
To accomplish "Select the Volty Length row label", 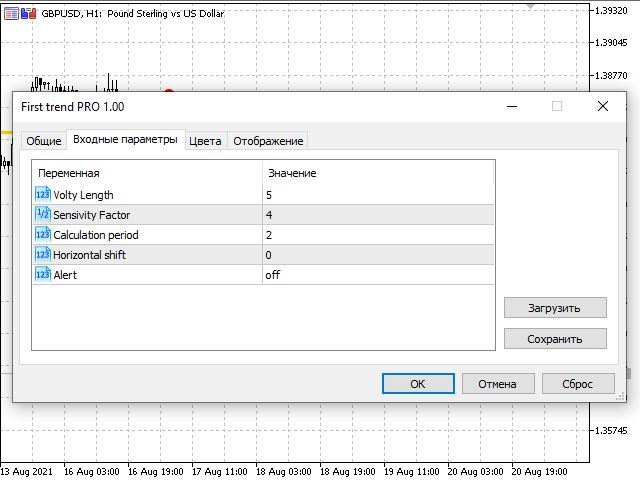I will click(83, 195).
